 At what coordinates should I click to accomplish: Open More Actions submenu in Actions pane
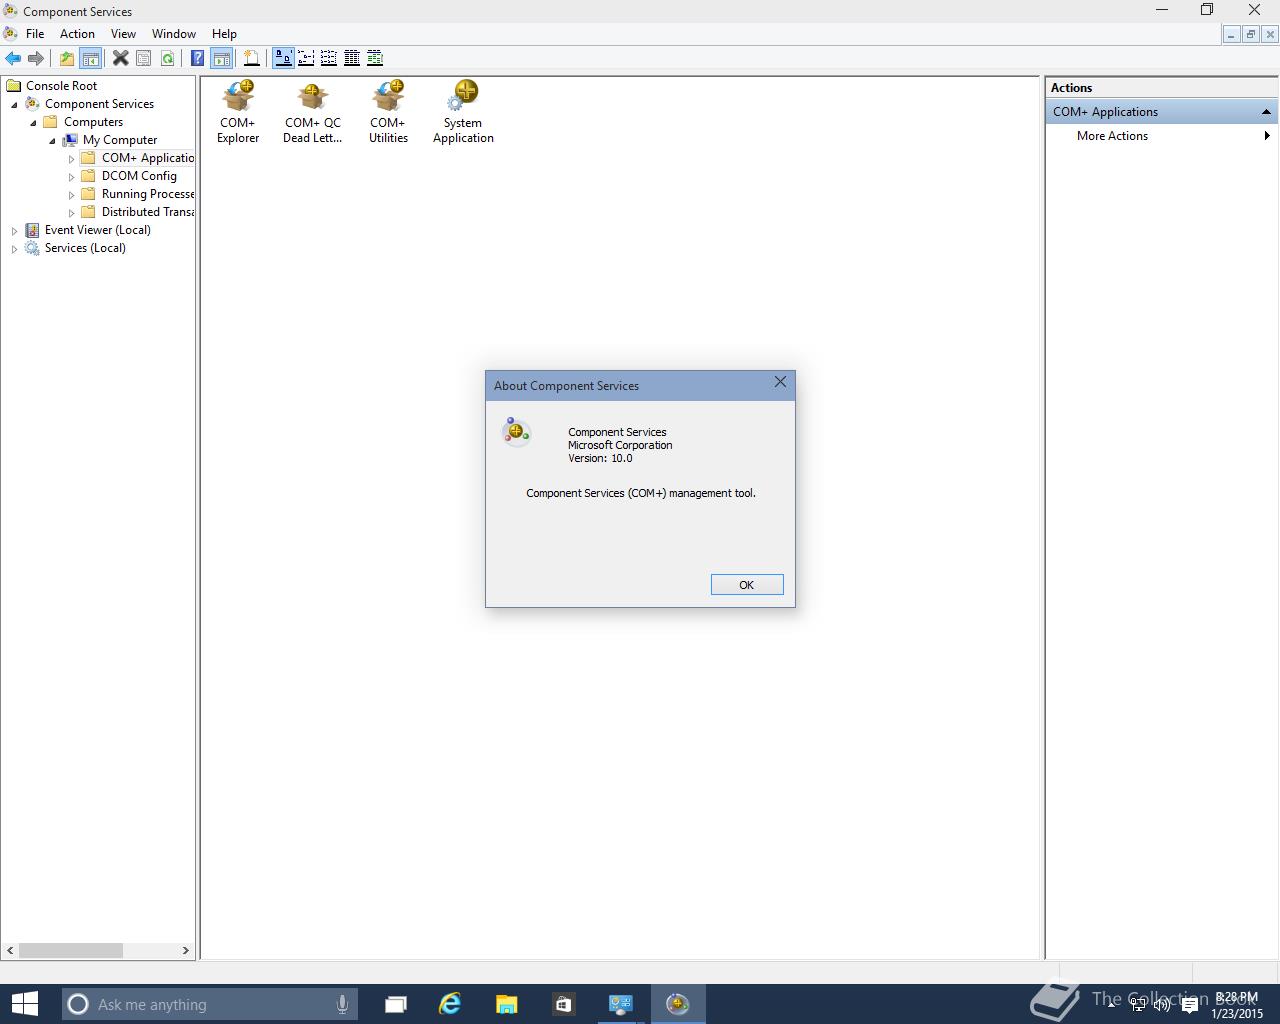pyautogui.click(x=1160, y=136)
